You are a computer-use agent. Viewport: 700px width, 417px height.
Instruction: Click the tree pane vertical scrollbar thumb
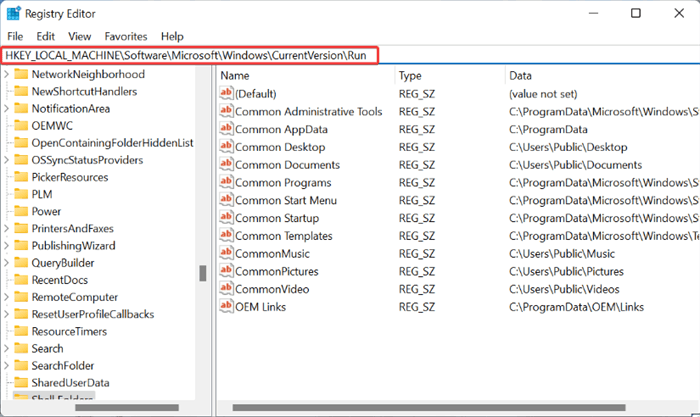[203, 273]
